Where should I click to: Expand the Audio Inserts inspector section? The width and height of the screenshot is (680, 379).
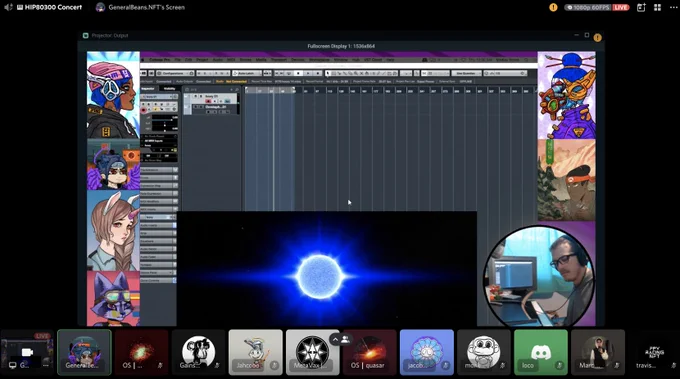coord(158,225)
